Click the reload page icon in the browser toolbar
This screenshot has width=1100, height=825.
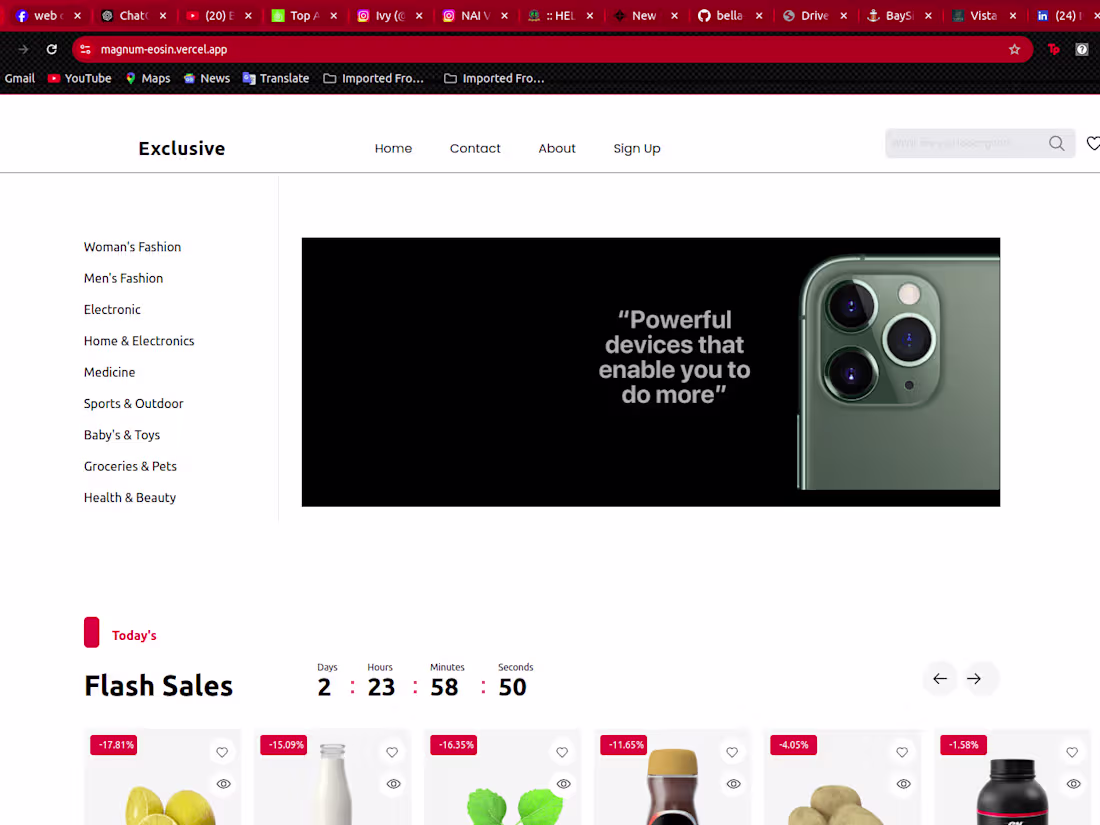pos(51,48)
